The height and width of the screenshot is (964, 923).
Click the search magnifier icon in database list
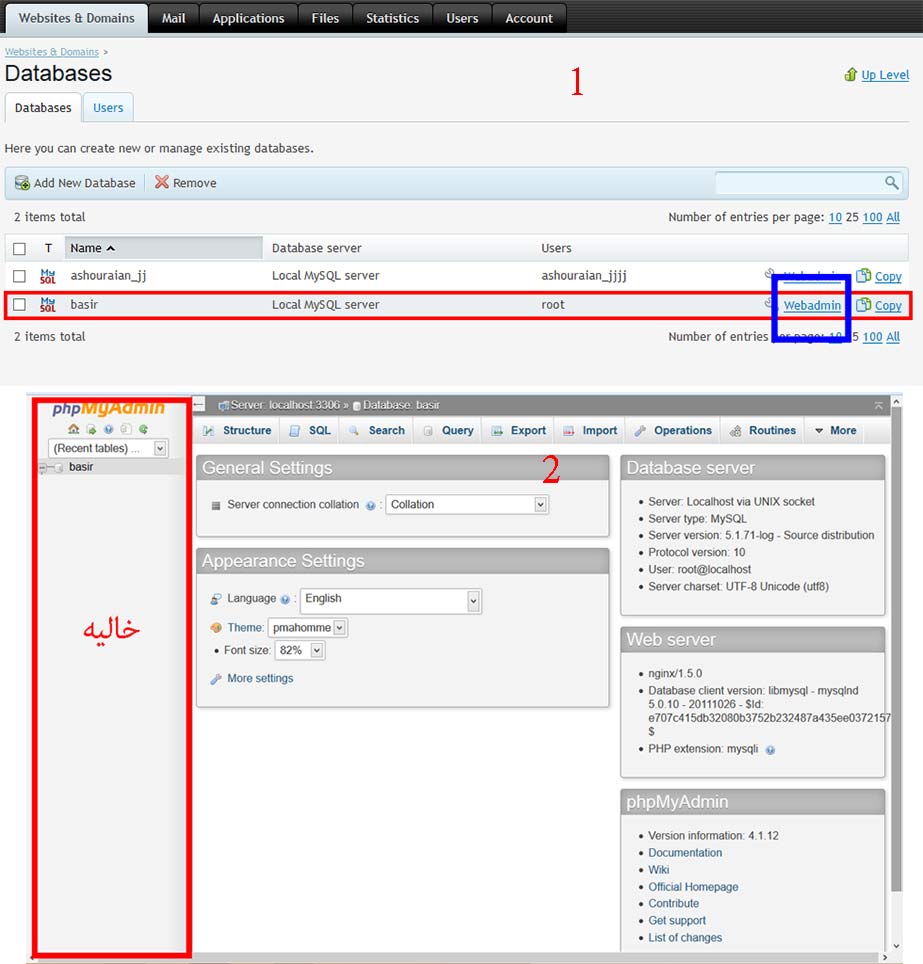click(x=891, y=183)
